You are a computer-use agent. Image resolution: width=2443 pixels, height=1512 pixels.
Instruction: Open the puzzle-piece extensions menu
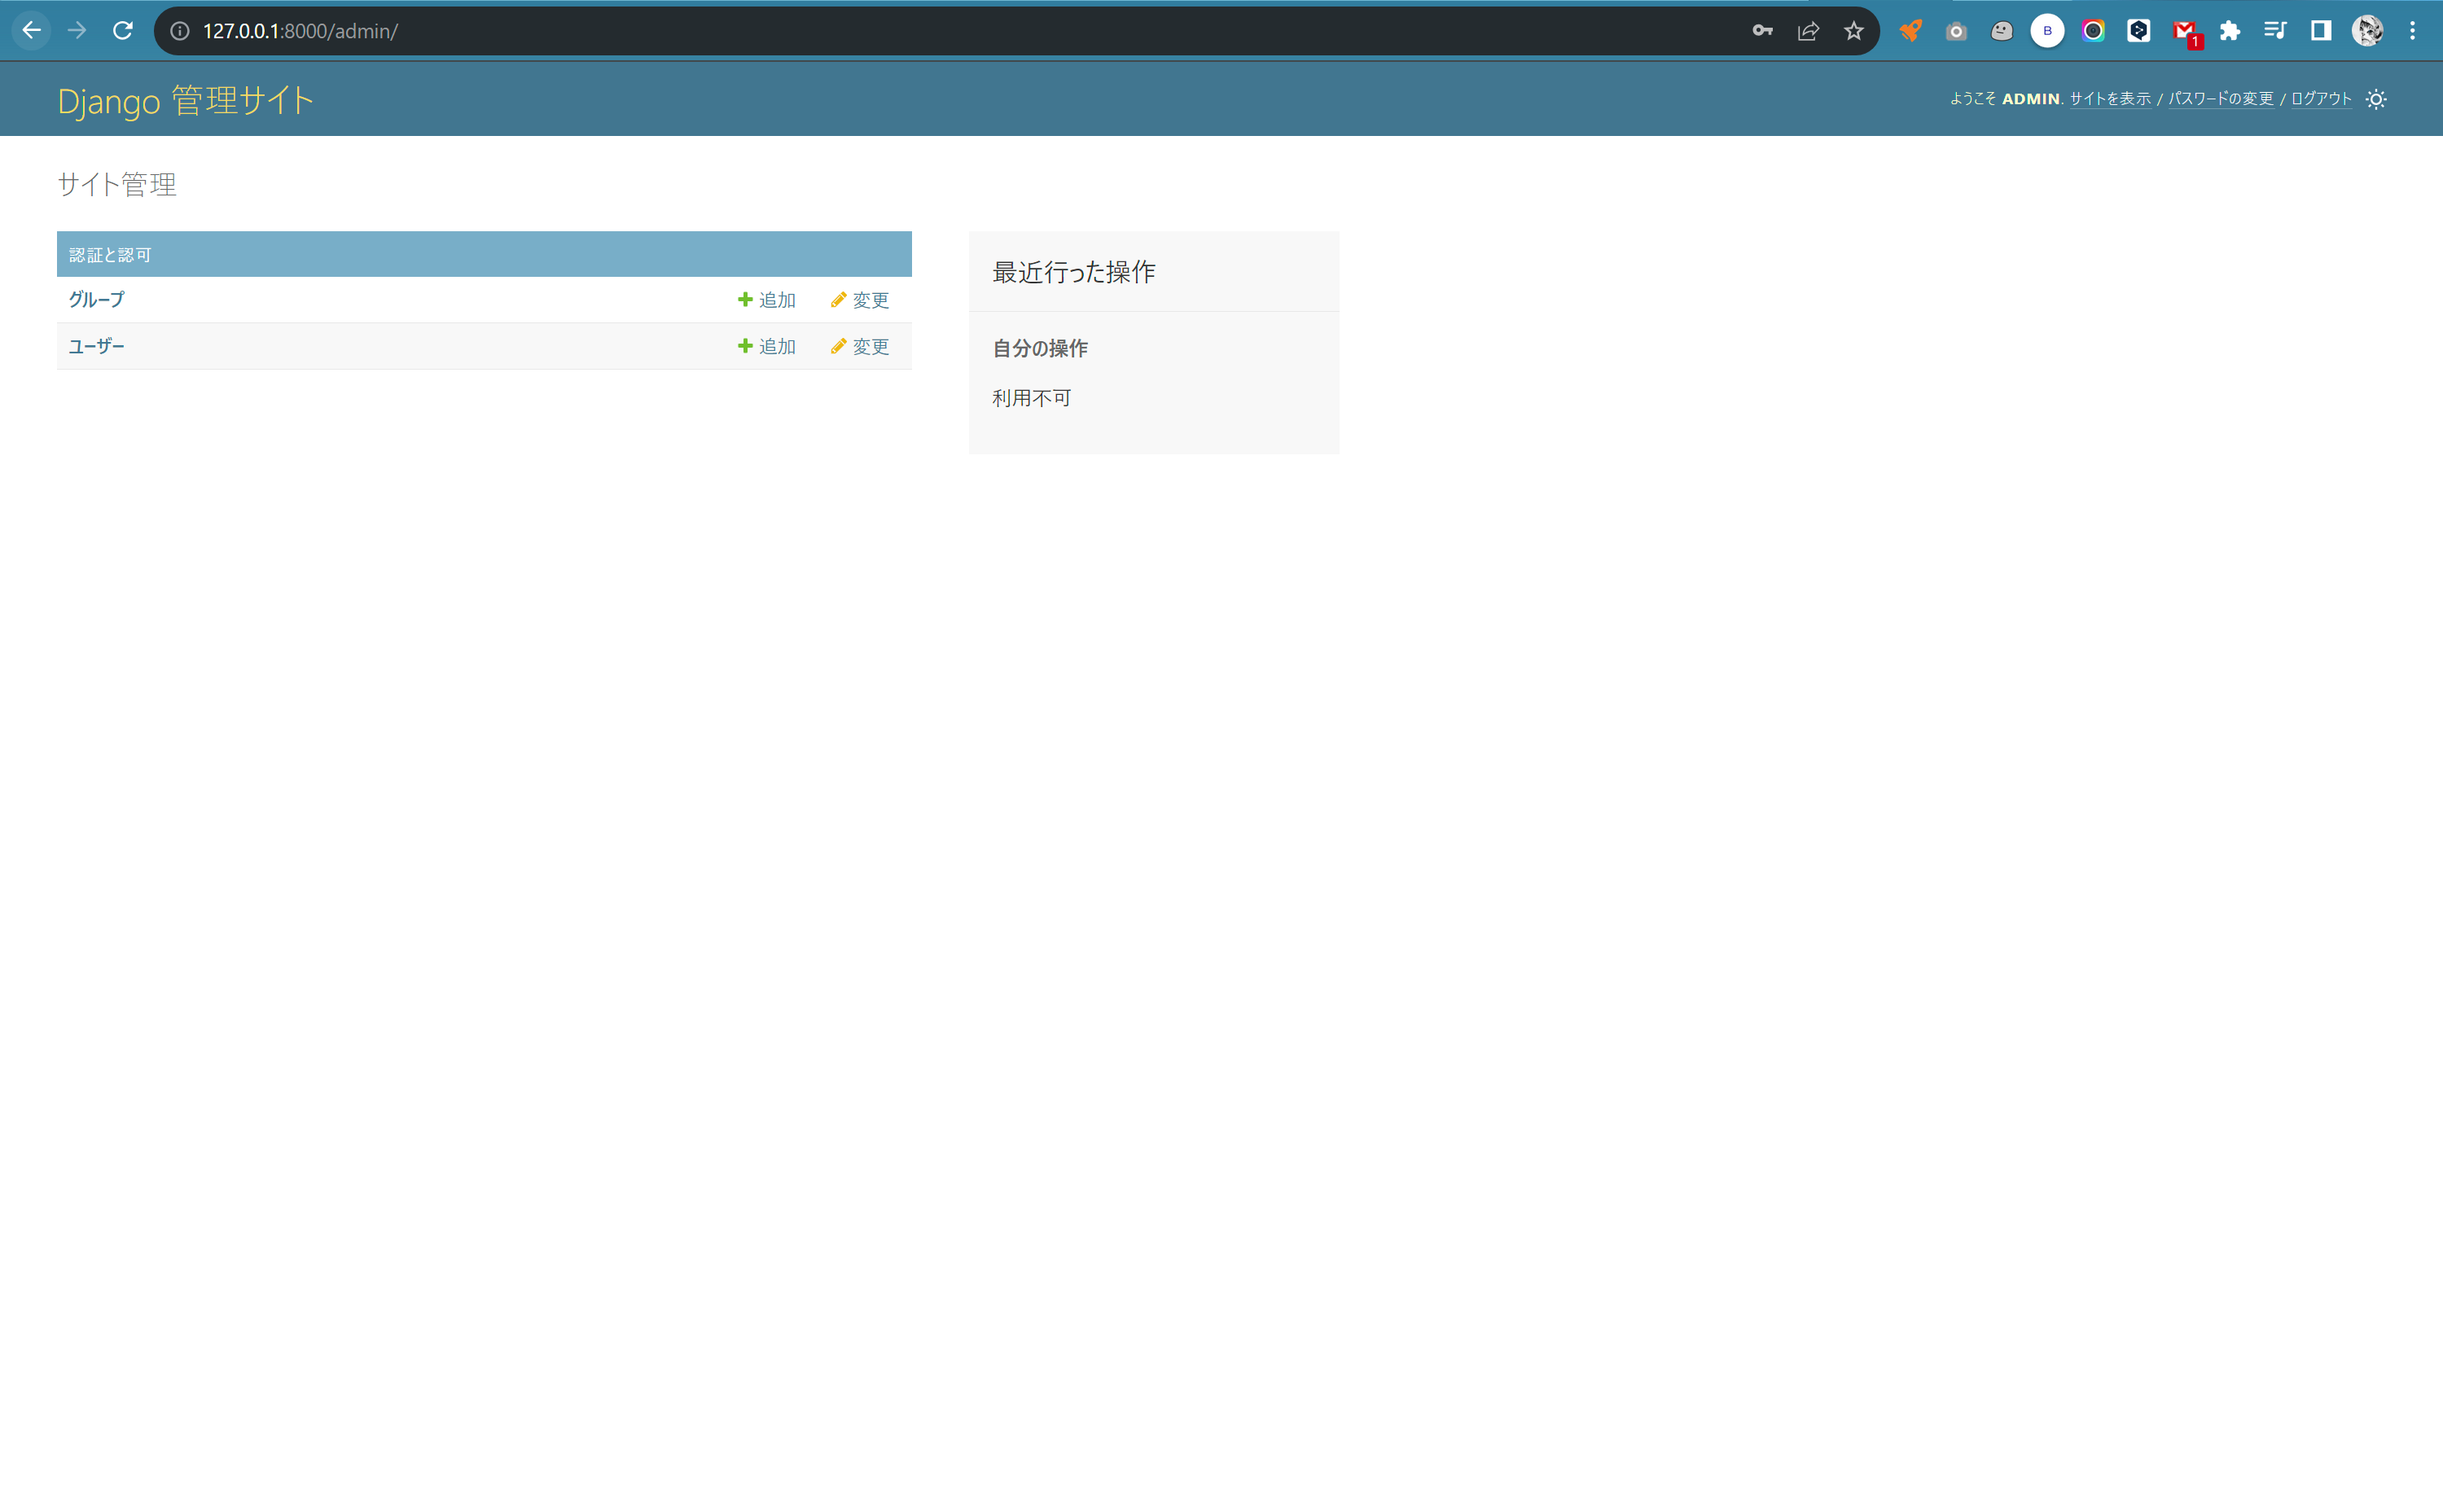tap(2229, 31)
